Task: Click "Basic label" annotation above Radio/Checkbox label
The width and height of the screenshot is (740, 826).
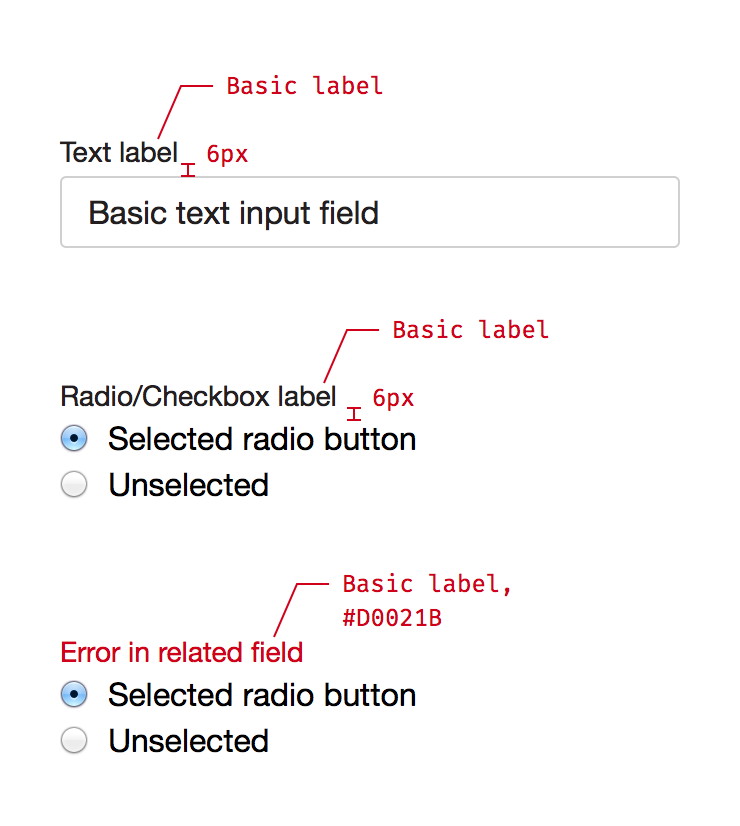Action: point(470,330)
